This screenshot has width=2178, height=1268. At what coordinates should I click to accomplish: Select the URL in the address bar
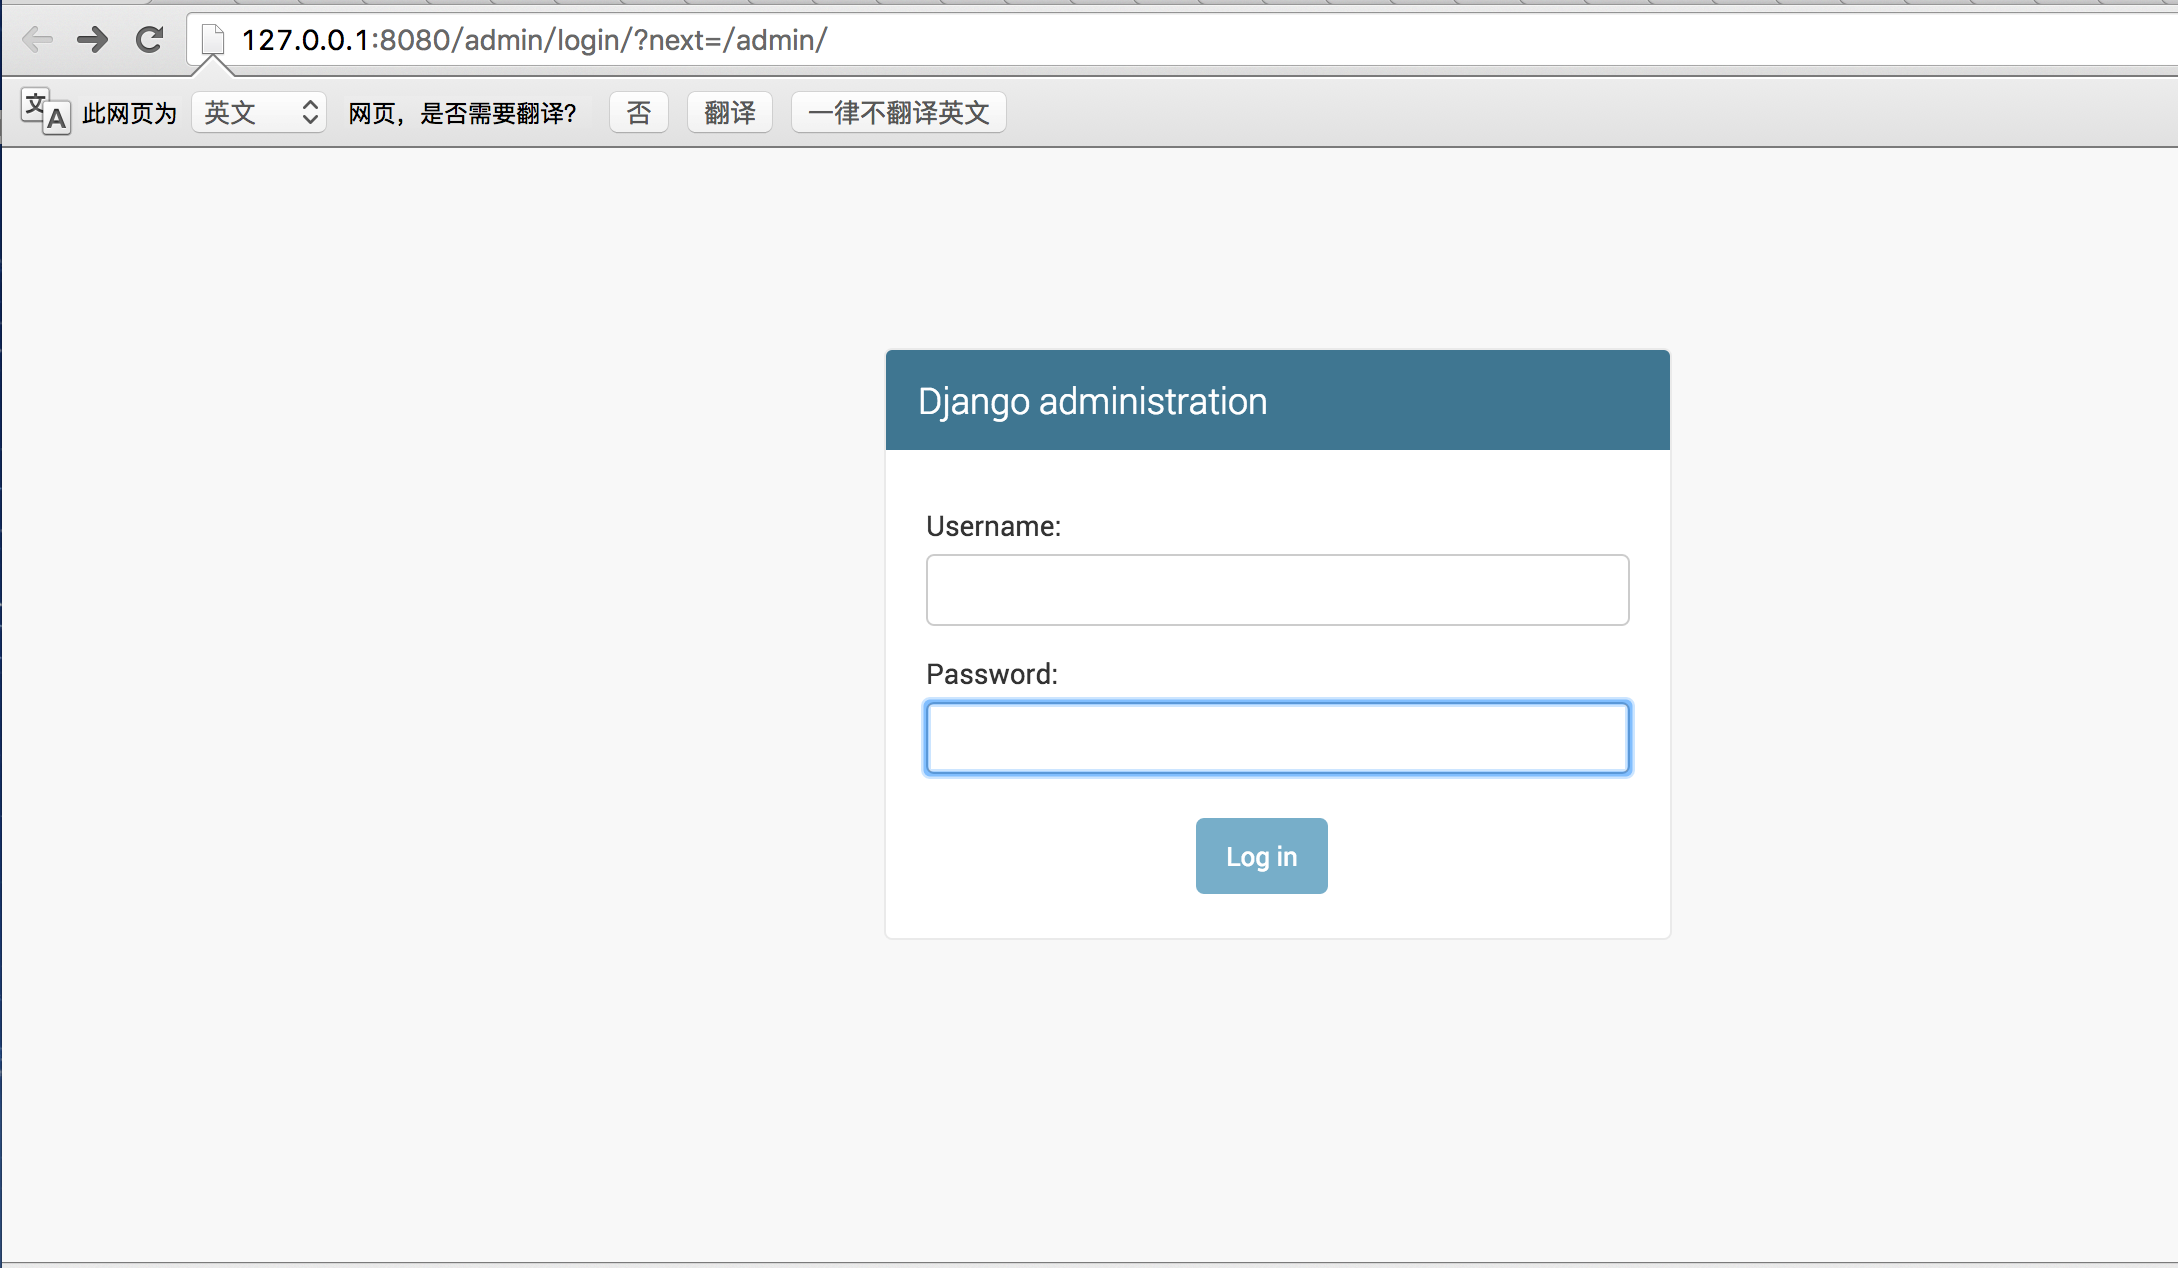[x=534, y=40]
